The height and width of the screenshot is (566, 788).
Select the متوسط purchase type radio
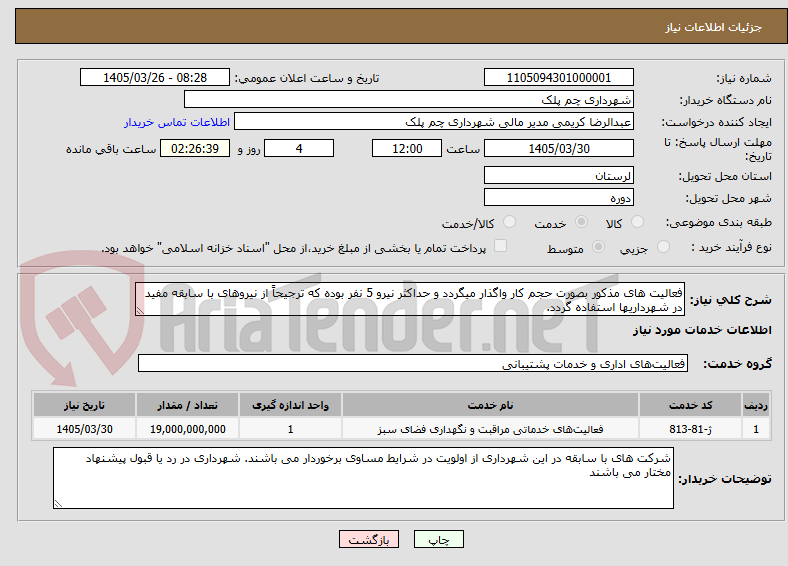pyautogui.click(x=598, y=246)
